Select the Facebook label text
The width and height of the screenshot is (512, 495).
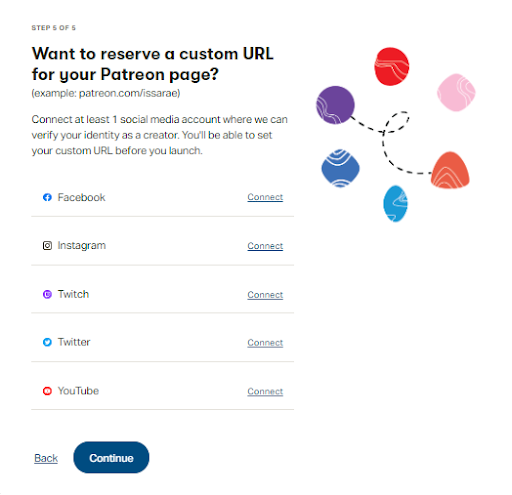pos(81,197)
